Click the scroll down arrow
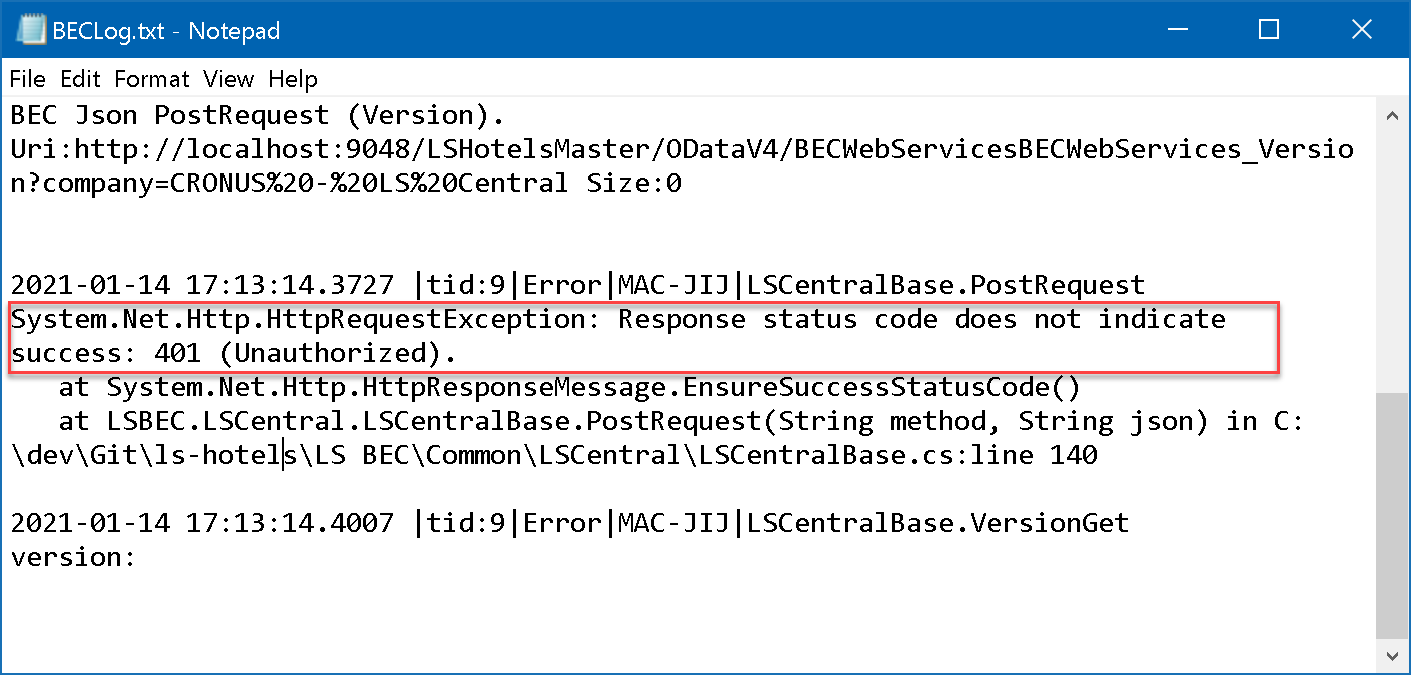Screen dimensions: 1411x675 (1389, 655)
